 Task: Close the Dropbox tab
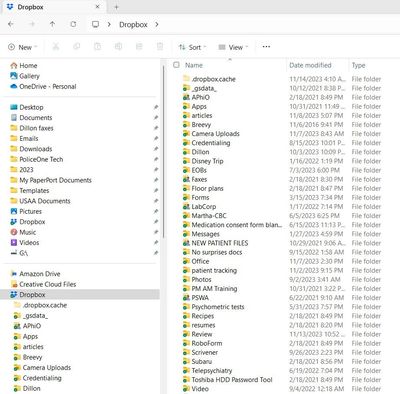tap(97, 7)
